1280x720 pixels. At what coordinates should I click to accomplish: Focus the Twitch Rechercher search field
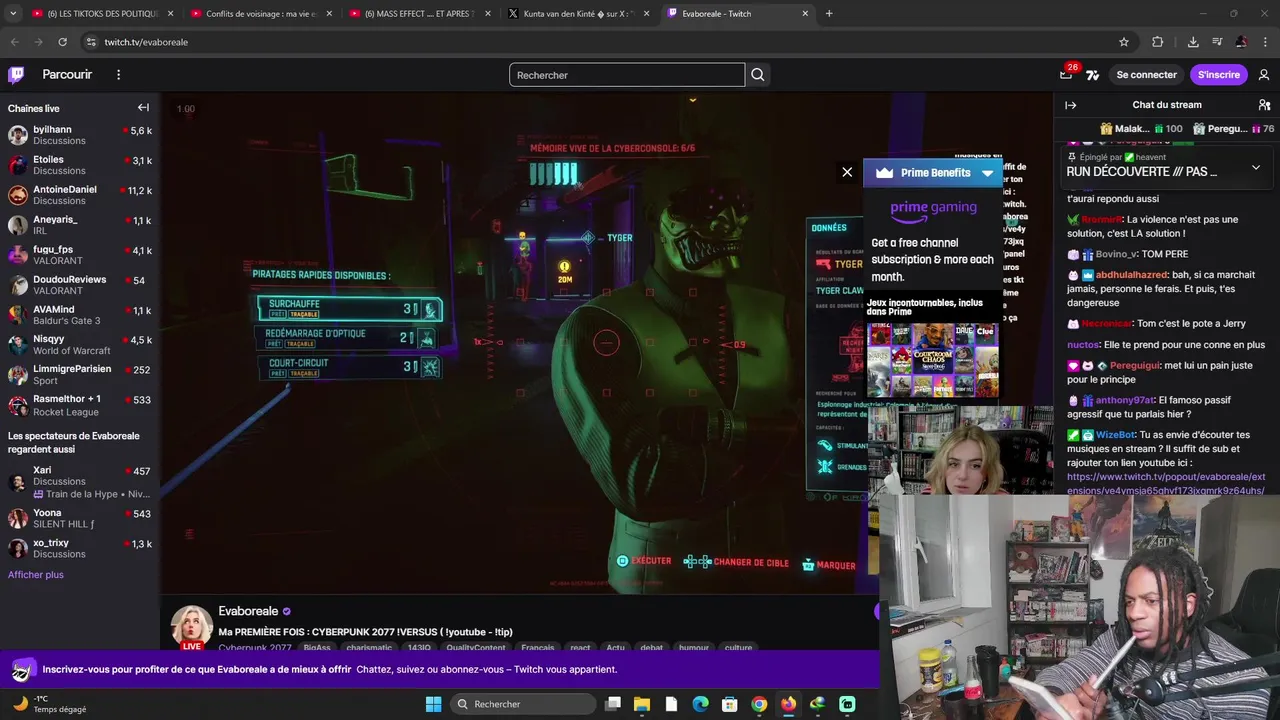pos(627,75)
